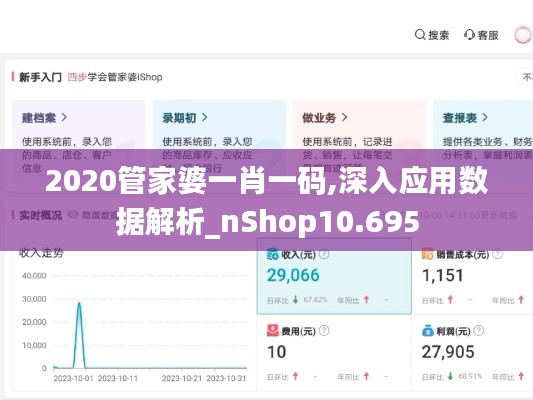
Task: Click 年同比 red arrow in 费用 card
Action: click(x=366, y=376)
